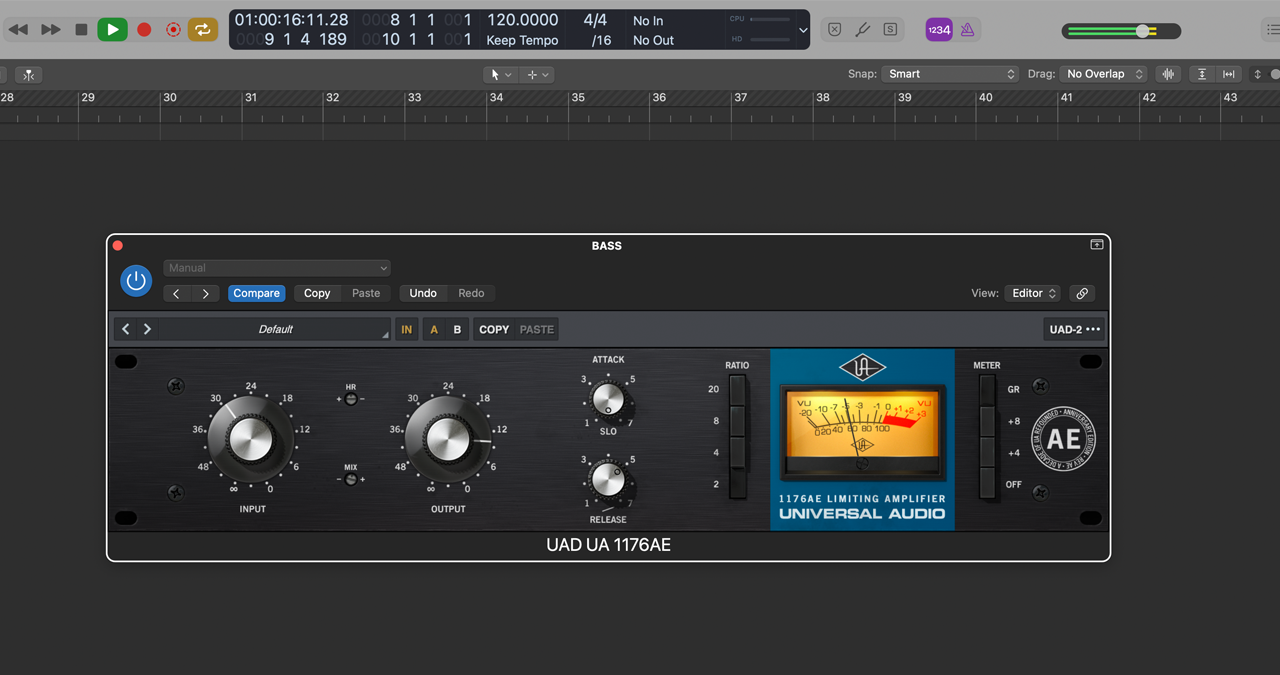The height and width of the screenshot is (675, 1280).
Task: Open the pointer left-click tool menu
Action: tap(500, 74)
